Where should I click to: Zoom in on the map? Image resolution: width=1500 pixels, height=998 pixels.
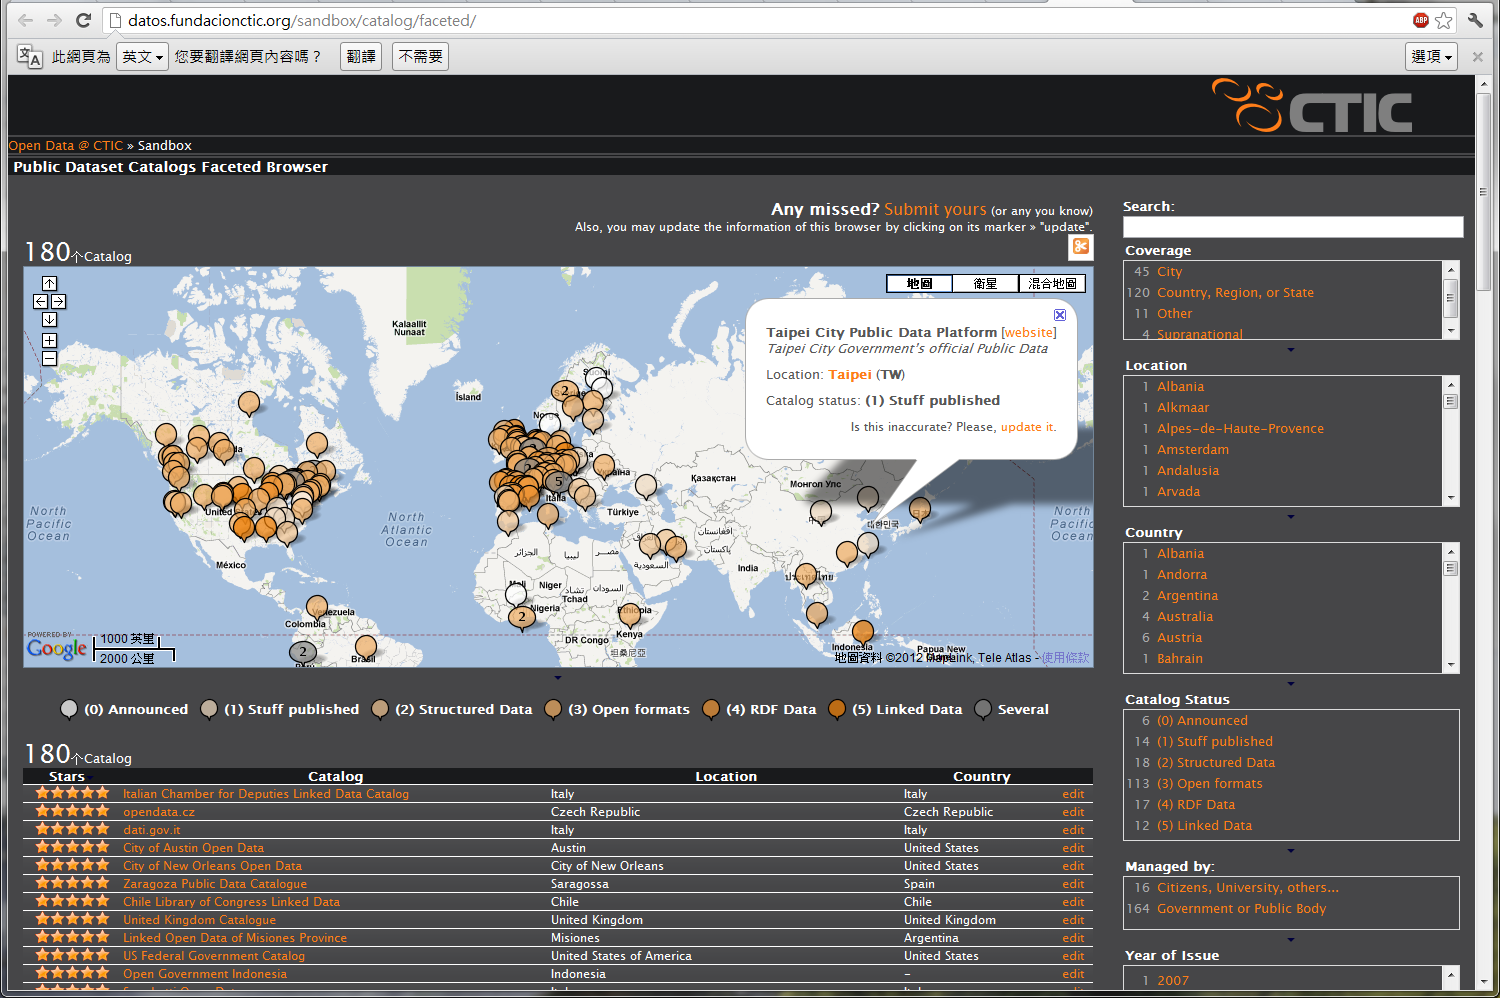pos(49,341)
